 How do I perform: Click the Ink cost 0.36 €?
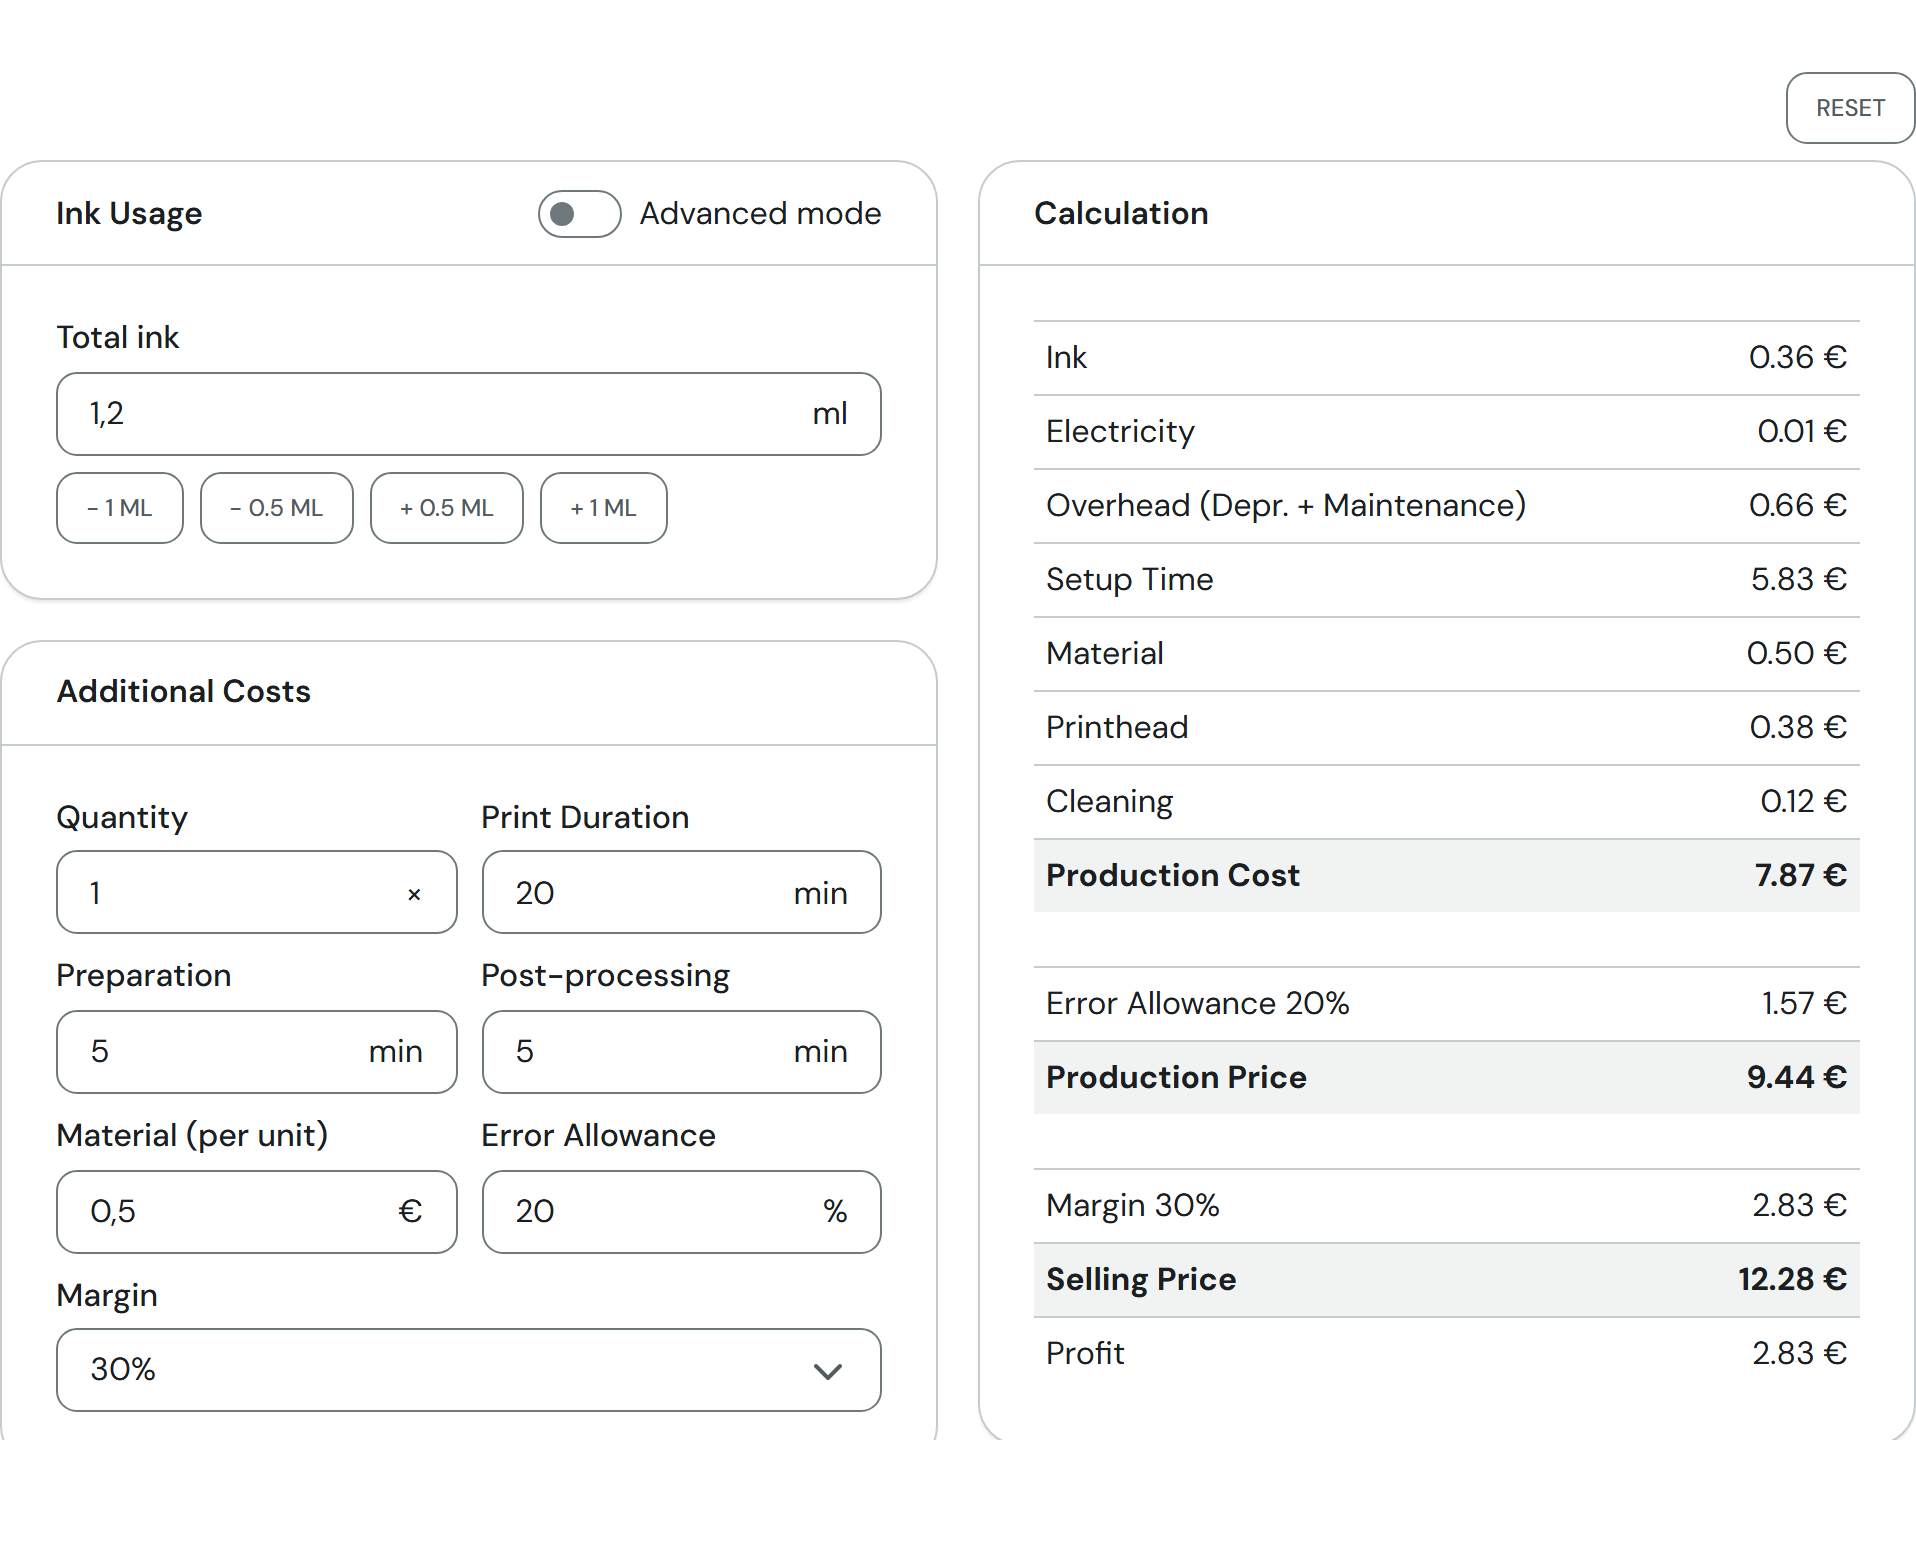[x=1797, y=357]
